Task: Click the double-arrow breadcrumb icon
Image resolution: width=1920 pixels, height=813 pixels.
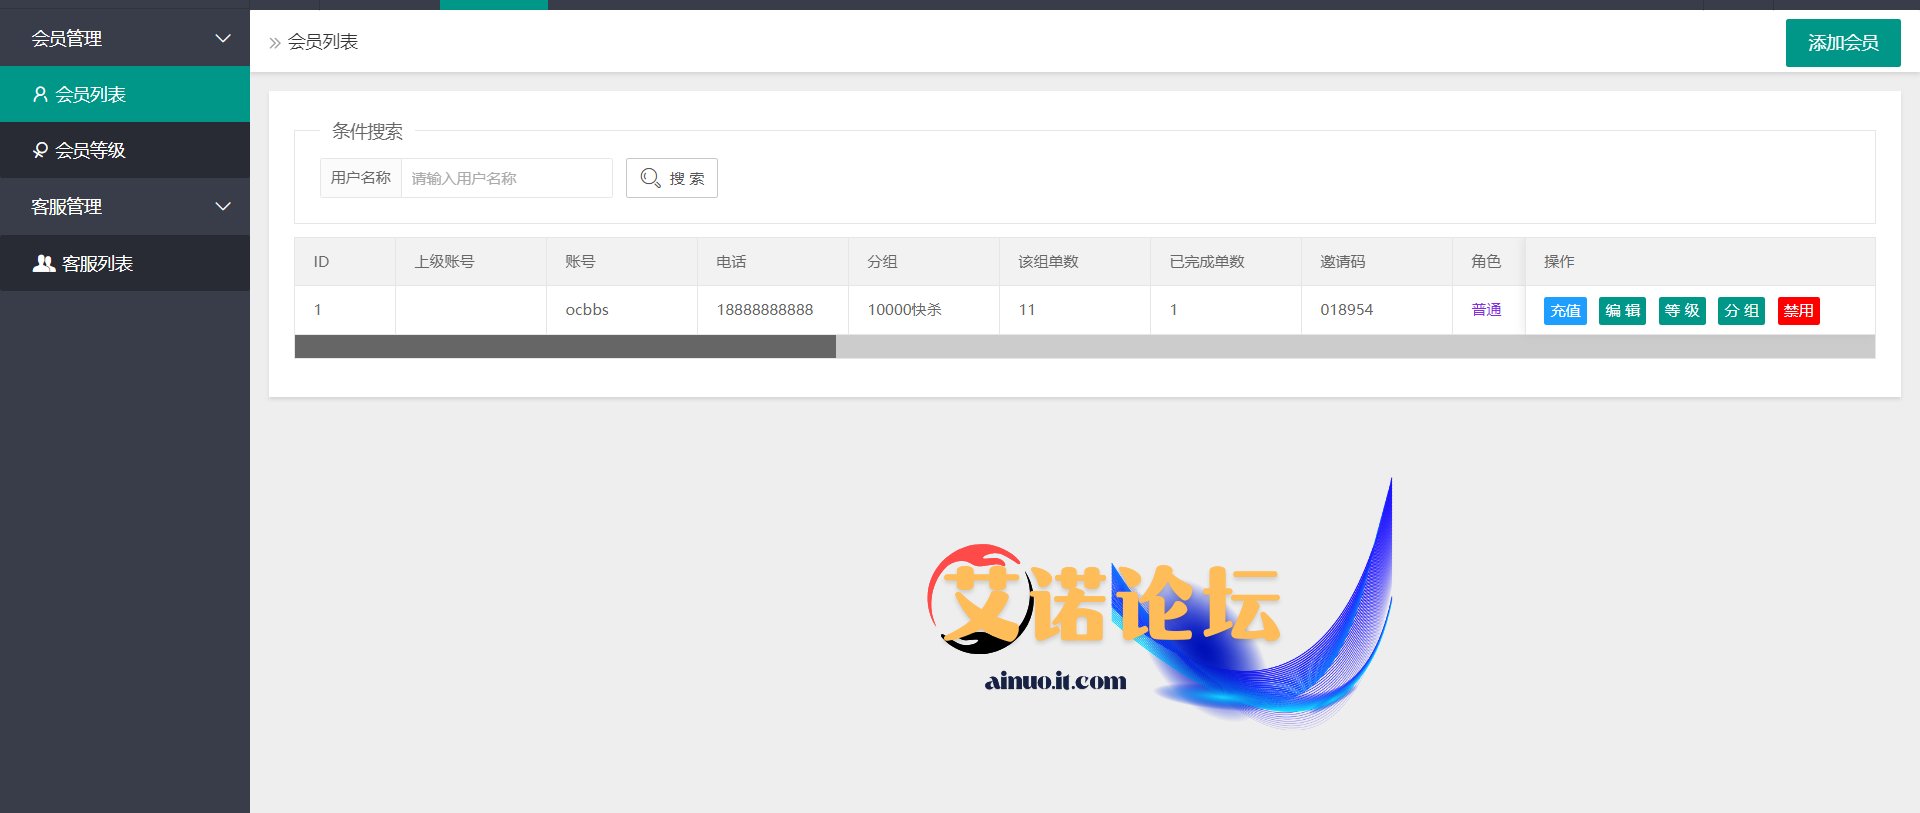Action: pyautogui.click(x=275, y=43)
